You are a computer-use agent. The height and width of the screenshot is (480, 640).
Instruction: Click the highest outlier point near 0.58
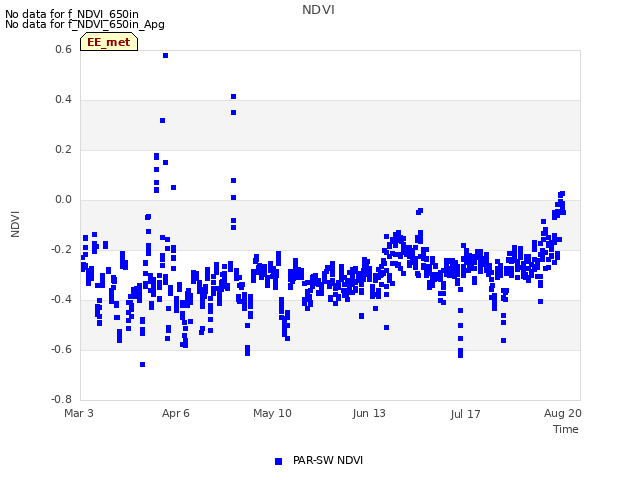[165, 56]
